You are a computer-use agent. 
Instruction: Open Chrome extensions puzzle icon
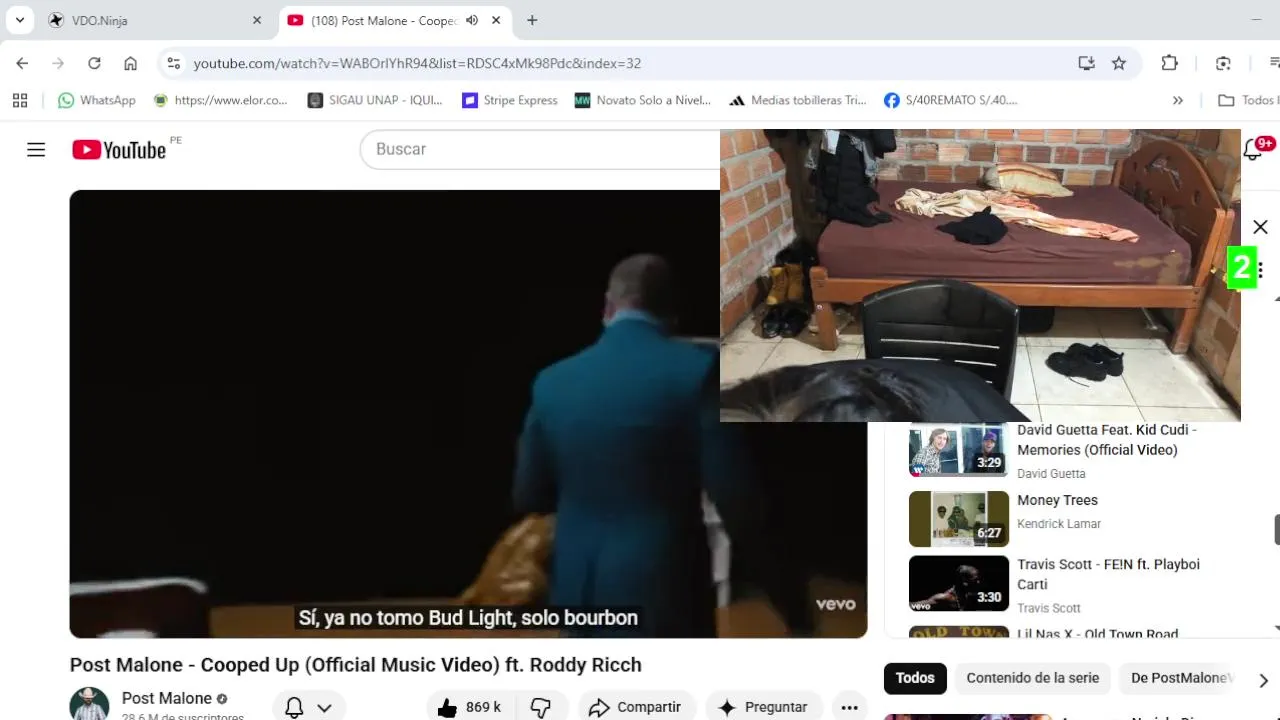(1169, 63)
